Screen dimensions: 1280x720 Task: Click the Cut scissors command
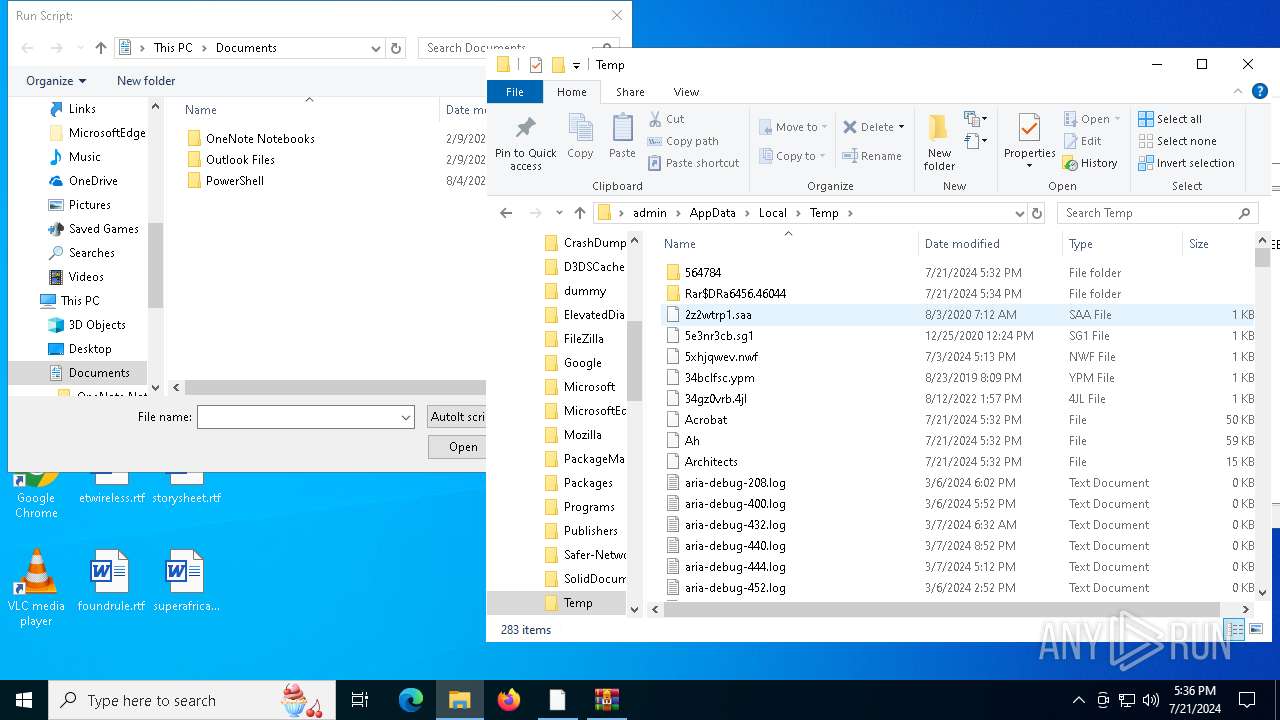coord(666,119)
